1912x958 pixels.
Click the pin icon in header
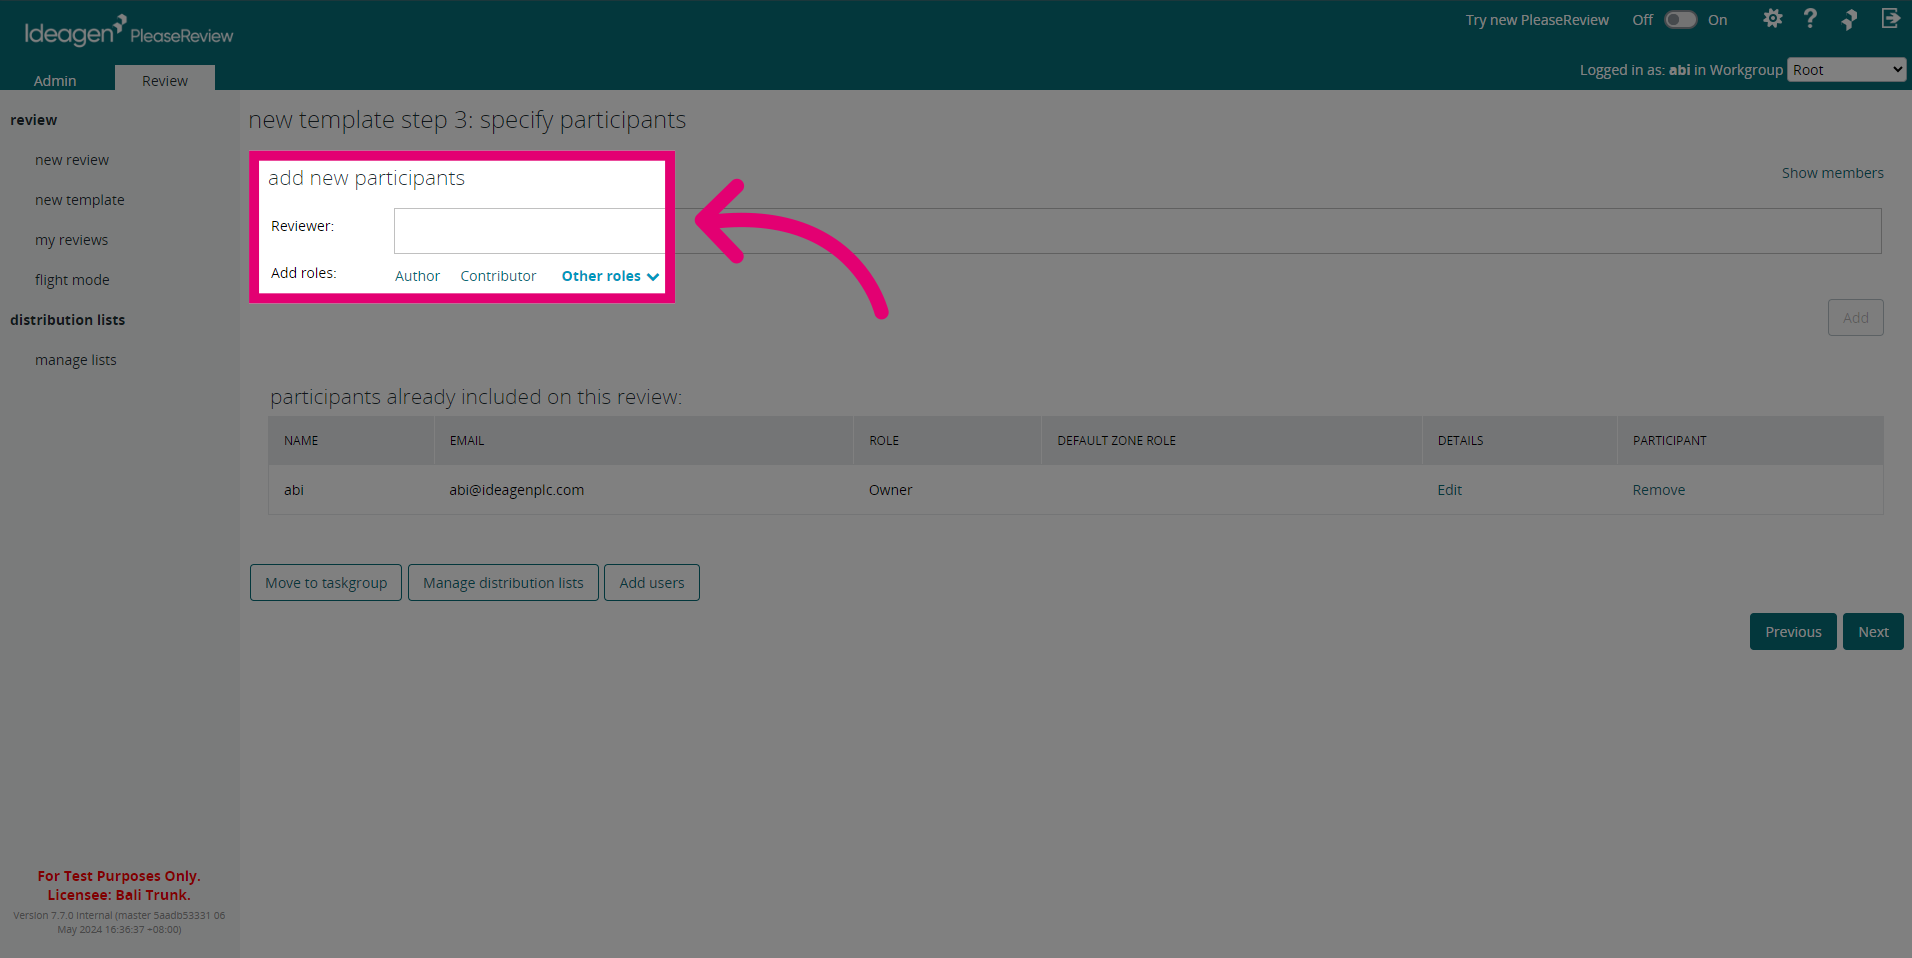pyautogui.click(x=1849, y=19)
